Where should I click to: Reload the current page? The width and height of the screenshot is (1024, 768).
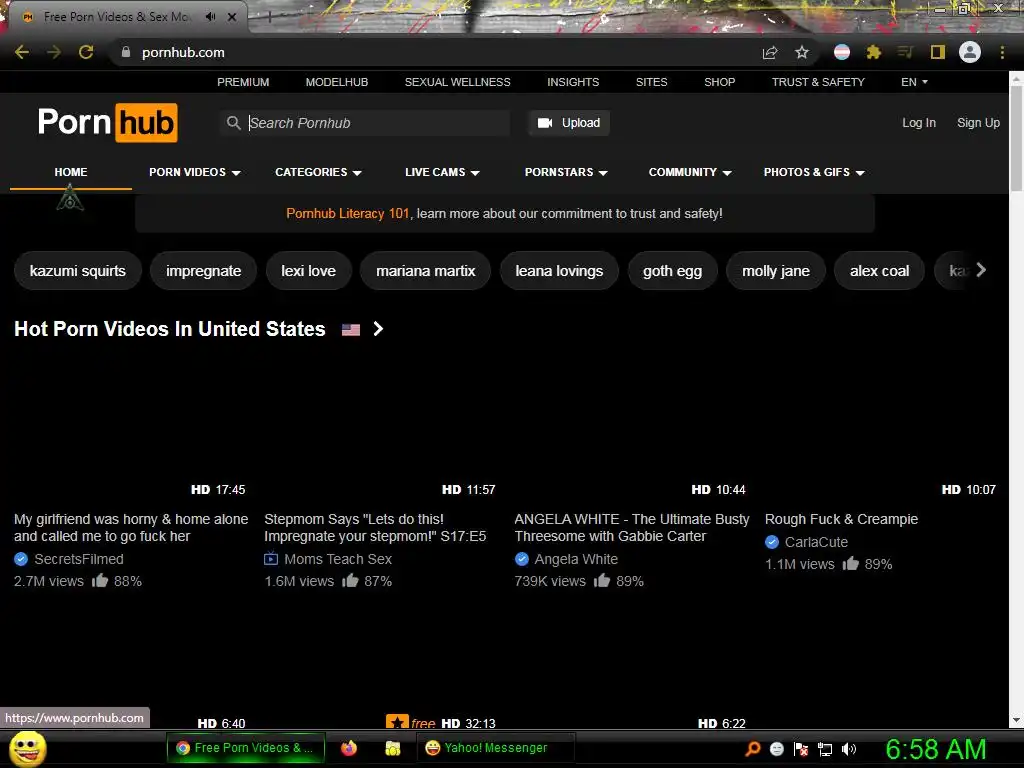pyautogui.click(x=86, y=52)
